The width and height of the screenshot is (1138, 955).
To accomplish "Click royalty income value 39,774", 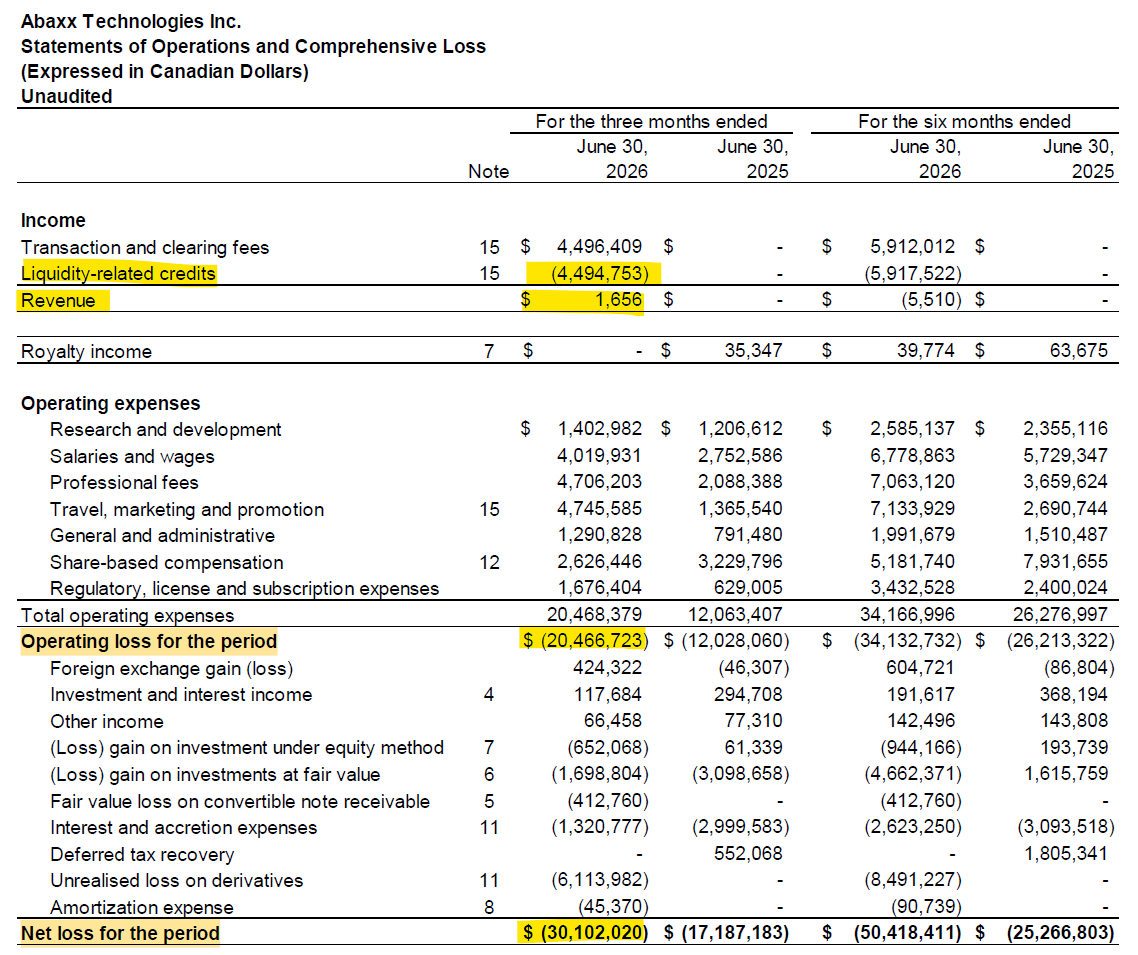I will [925, 351].
